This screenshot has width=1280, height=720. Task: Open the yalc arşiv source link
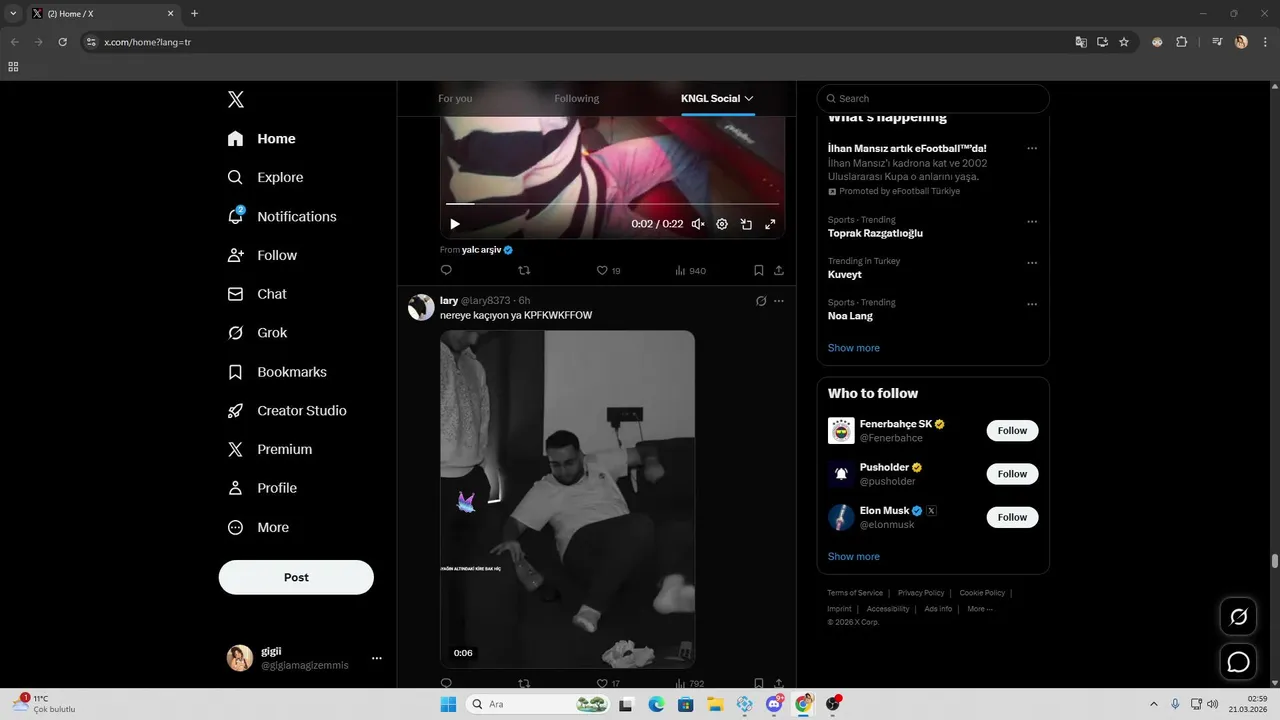(x=487, y=250)
